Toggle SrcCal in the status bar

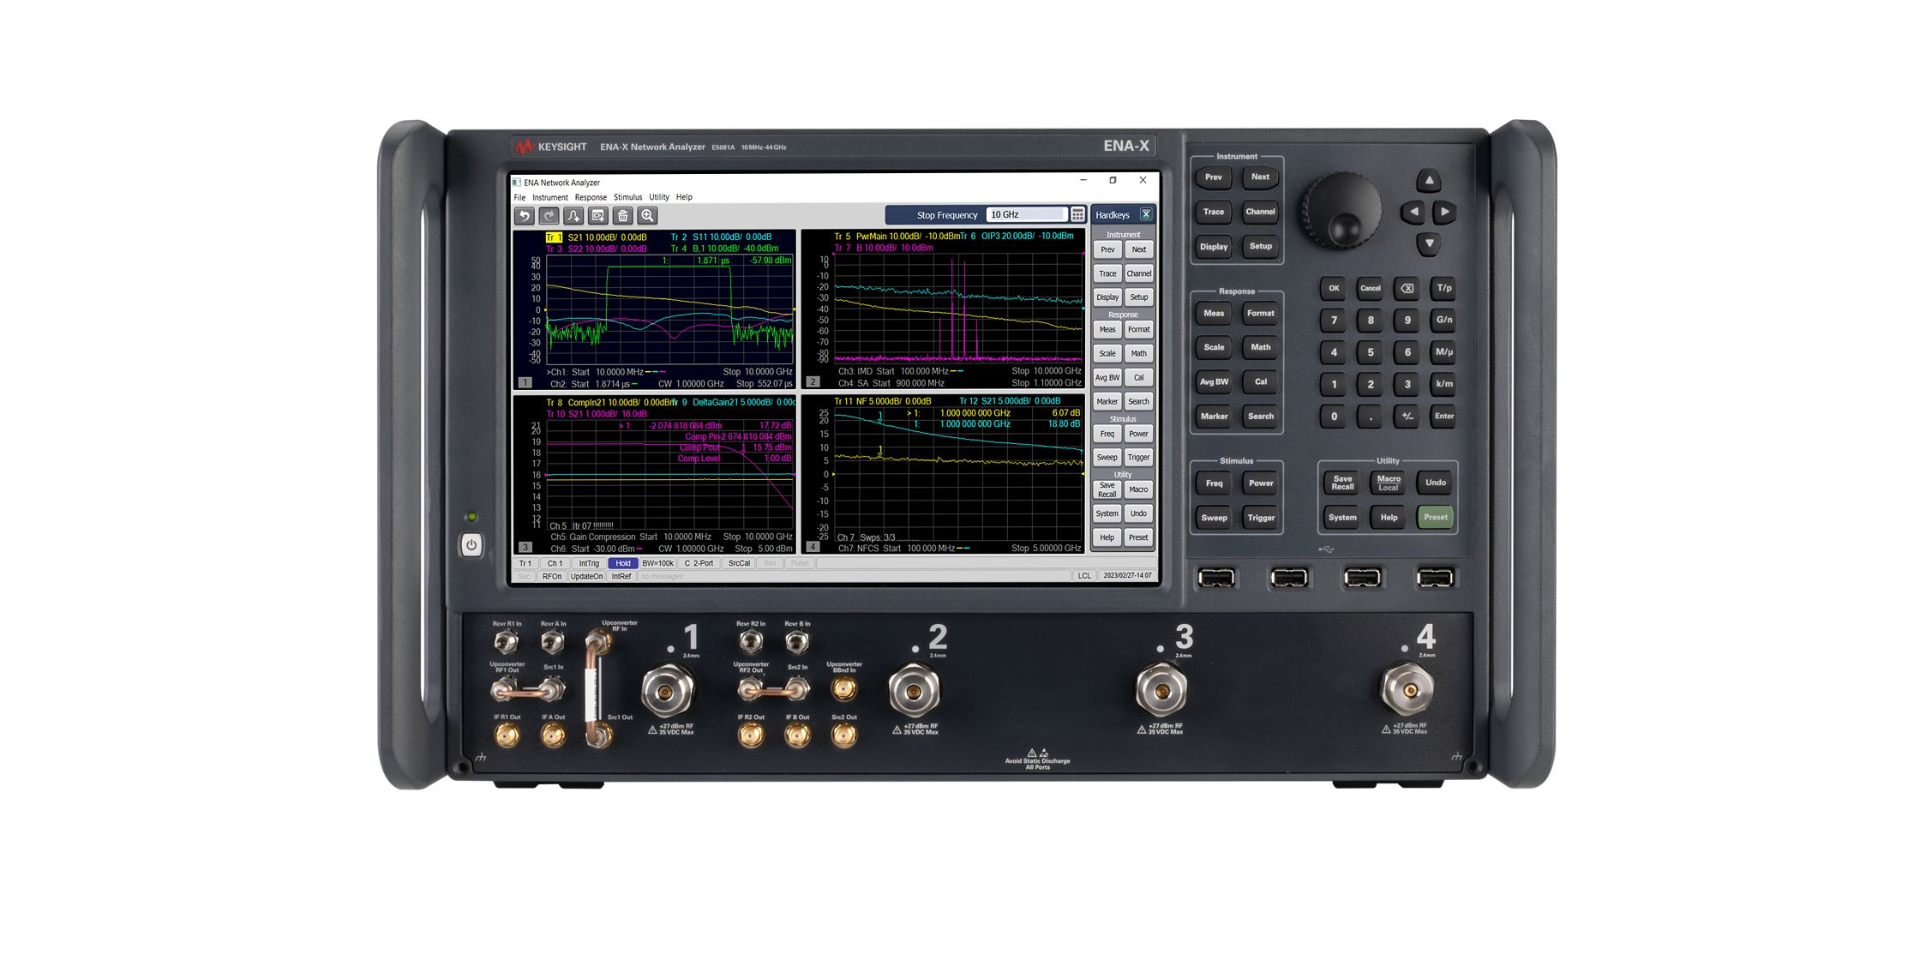coord(739,563)
